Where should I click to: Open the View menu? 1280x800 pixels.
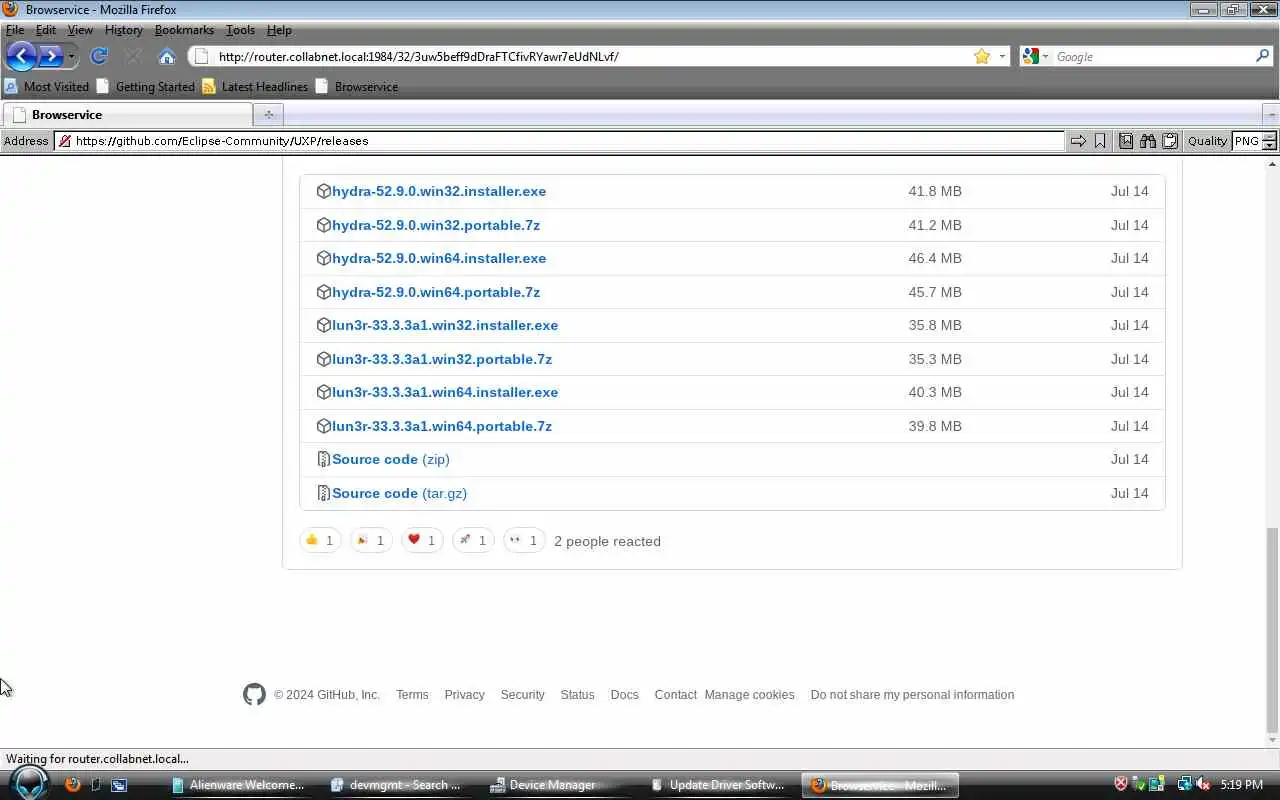pos(80,30)
